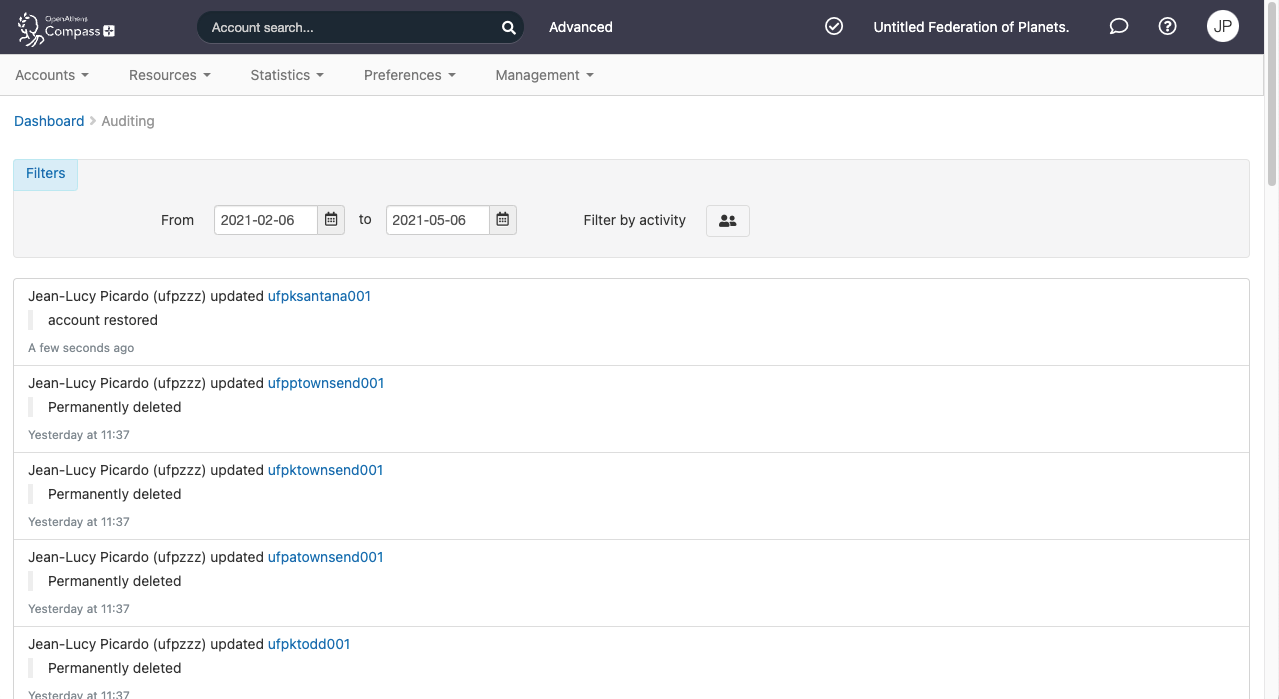Open the chat speech bubble icon
This screenshot has height=699, width=1279.
(x=1119, y=27)
